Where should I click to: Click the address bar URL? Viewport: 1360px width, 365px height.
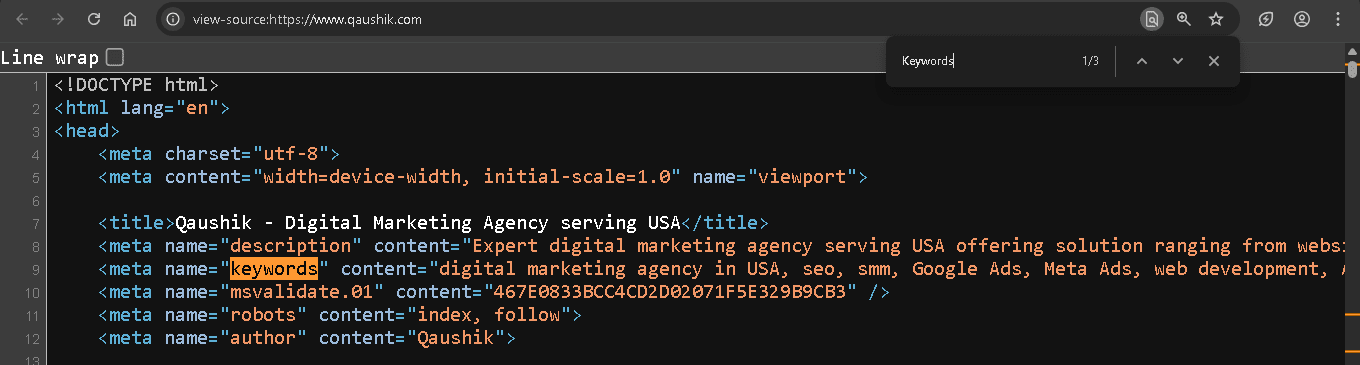pyautogui.click(x=307, y=19)
